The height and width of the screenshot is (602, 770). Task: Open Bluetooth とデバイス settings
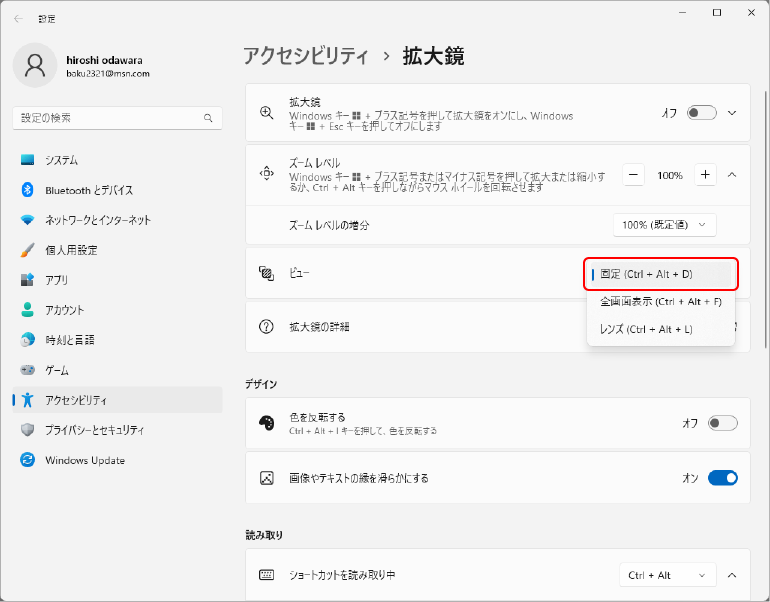88,190
